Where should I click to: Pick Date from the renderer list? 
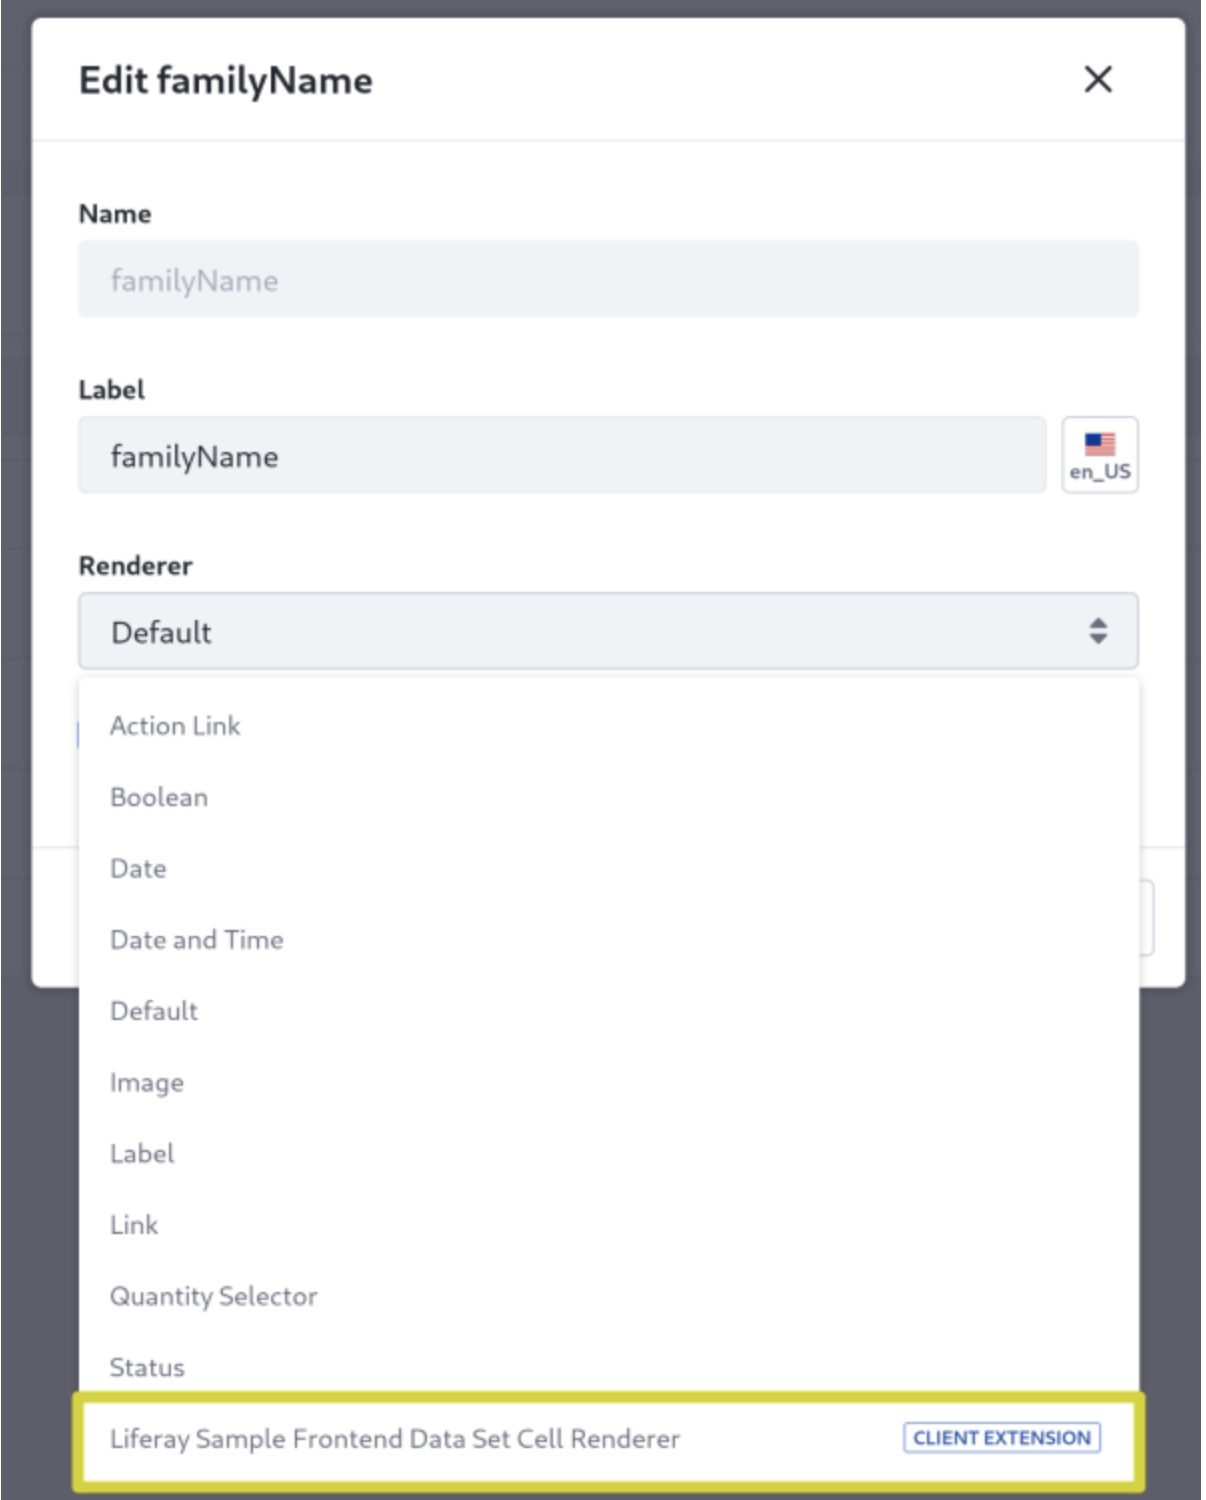coord(139,868)
